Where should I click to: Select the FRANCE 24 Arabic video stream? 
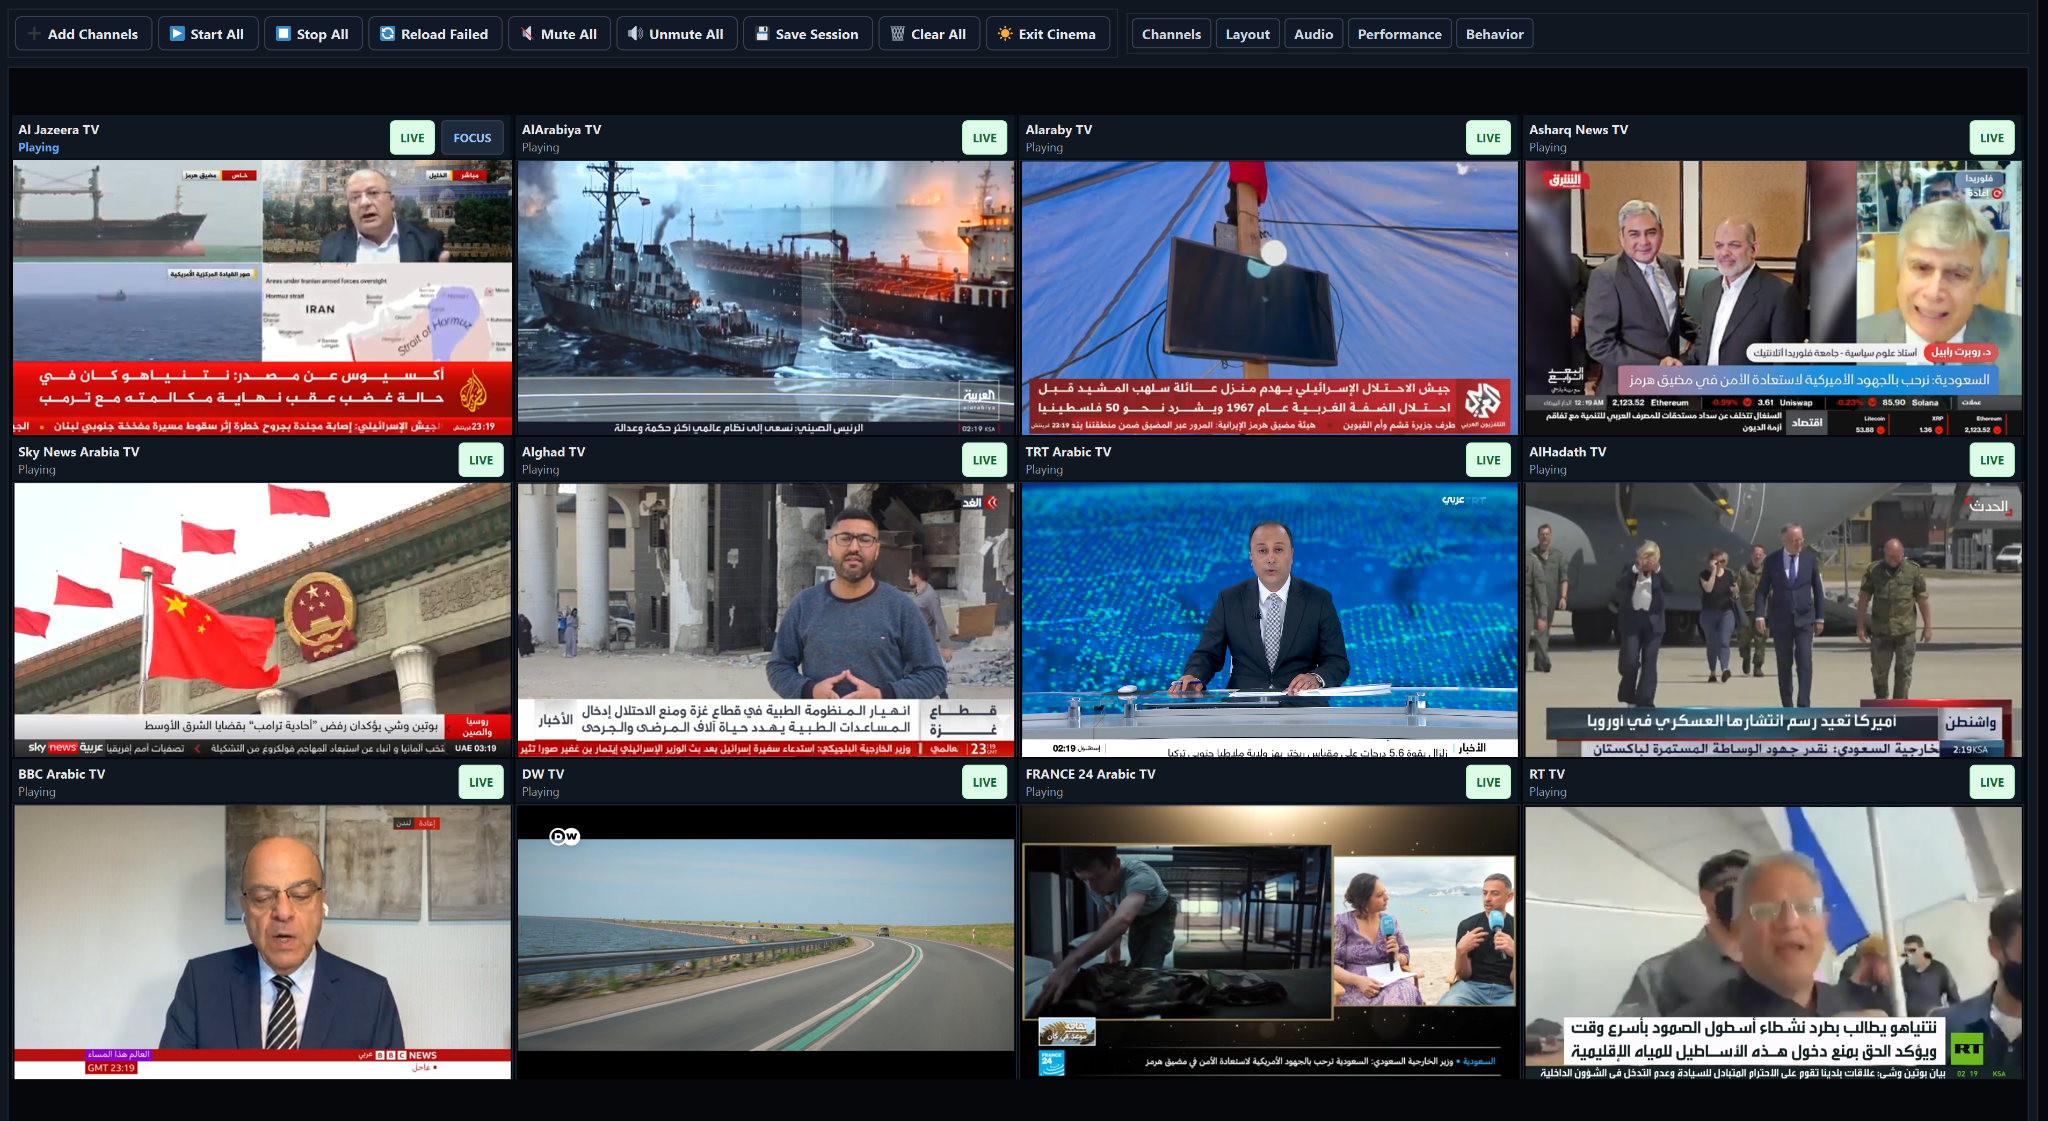[x=1270, y=942]
